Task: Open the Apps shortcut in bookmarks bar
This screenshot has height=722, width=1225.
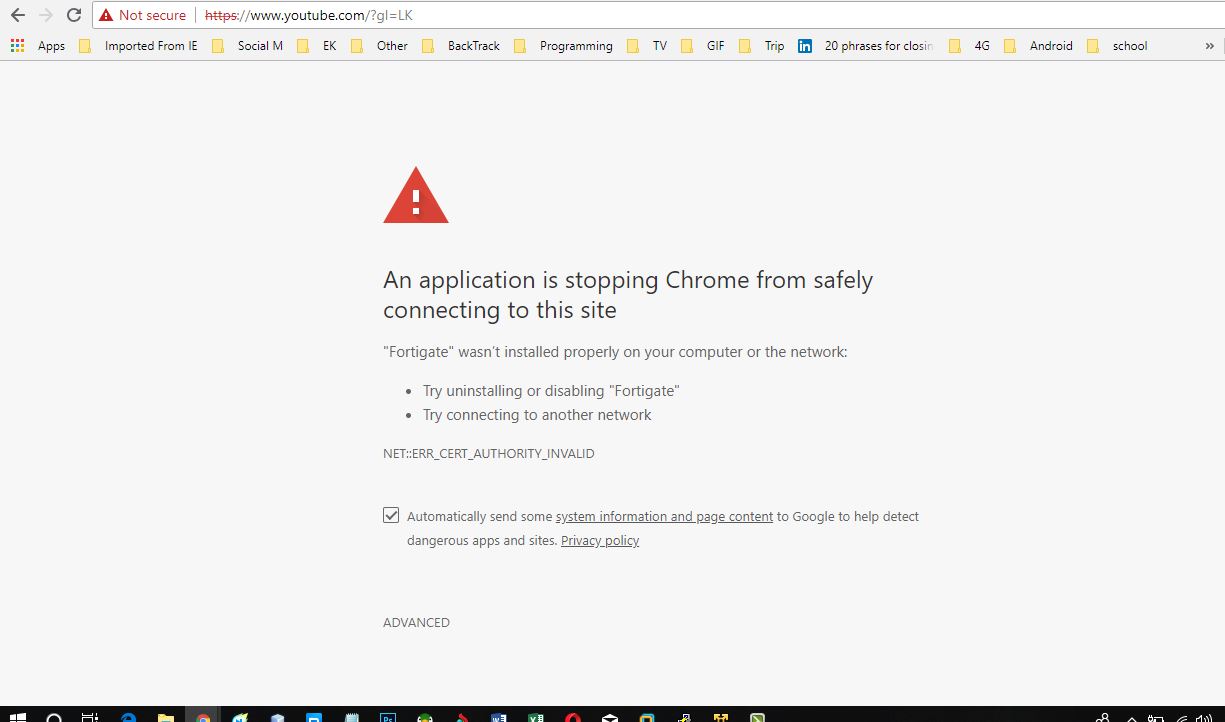Action: [x=38, y=46]
